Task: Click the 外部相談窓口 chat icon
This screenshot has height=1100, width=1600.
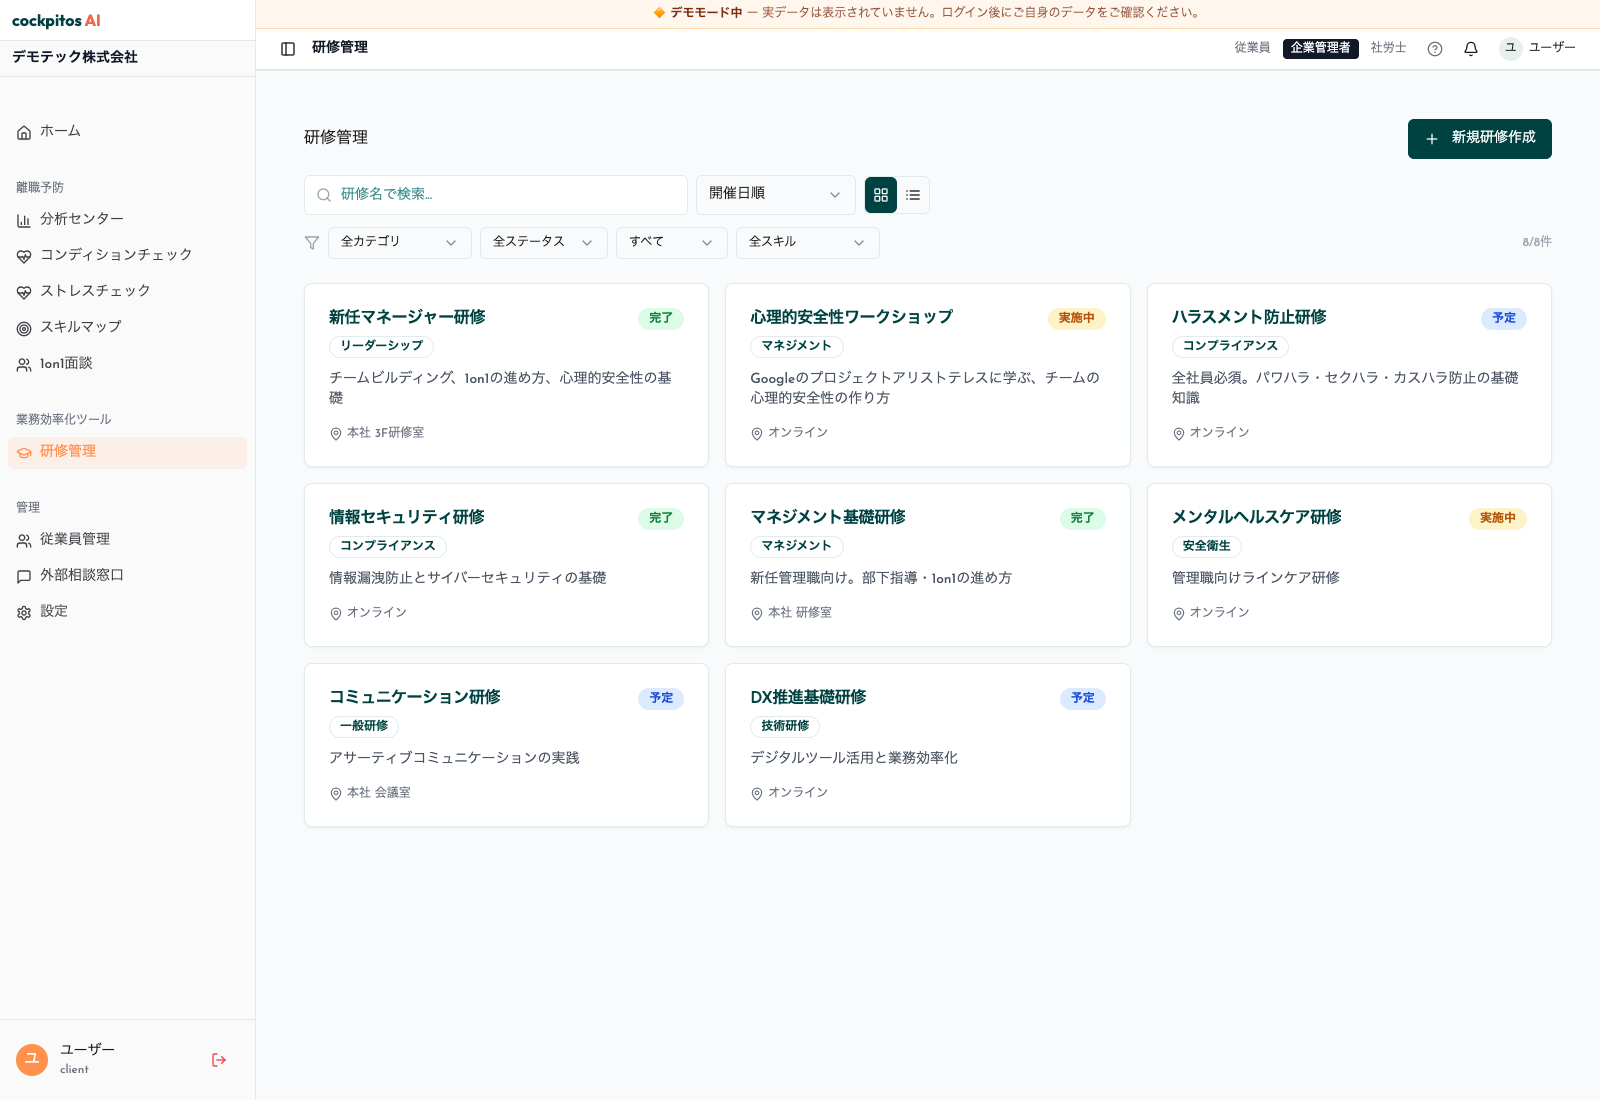Action: tap(24, 576)
